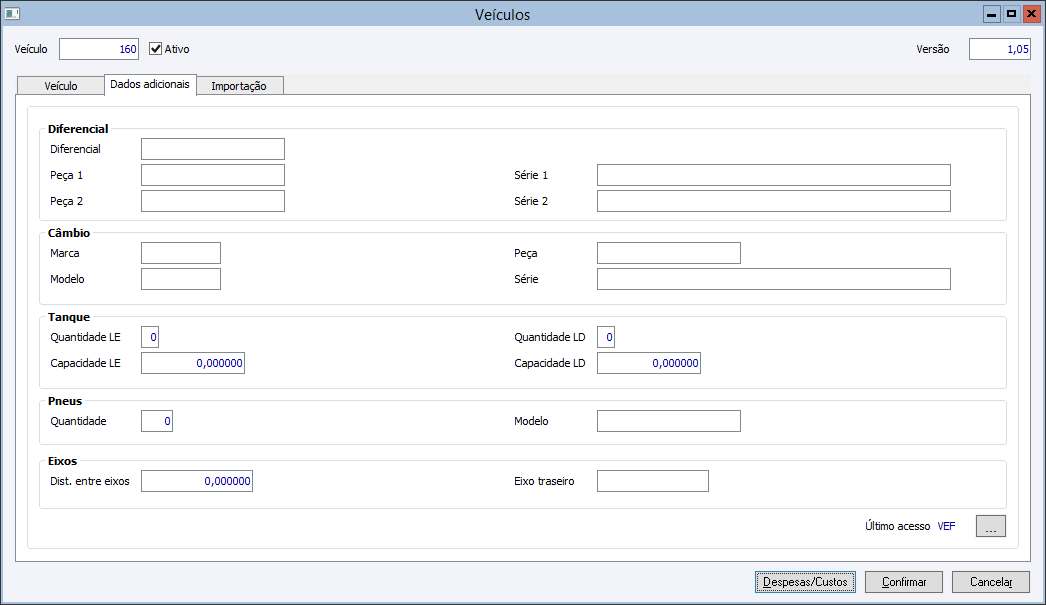
Task: Click the VEF último acesso value
Action: [946, 526]
